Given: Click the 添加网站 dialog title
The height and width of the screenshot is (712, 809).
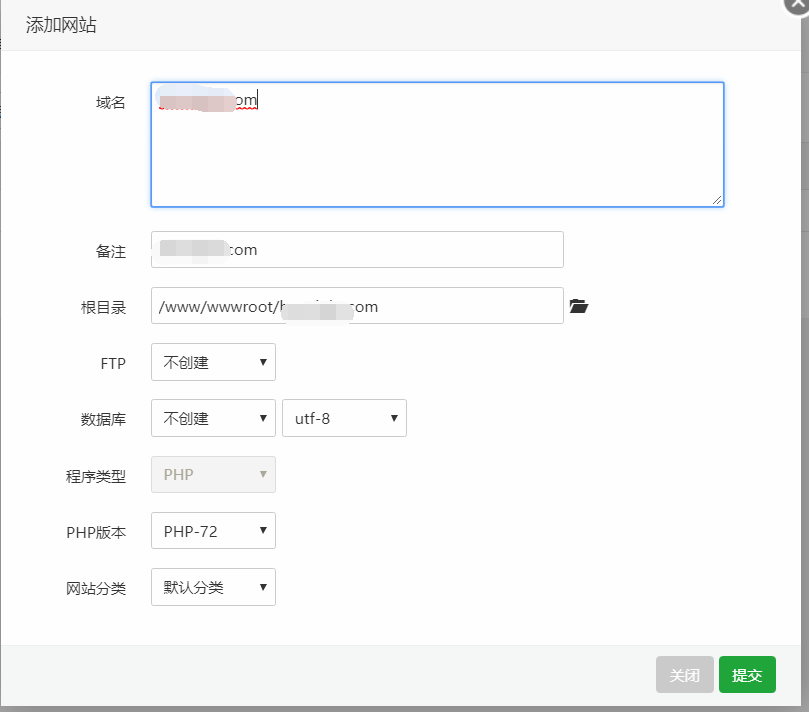Looking at the screenshot, I should click(x=61, y=25).
